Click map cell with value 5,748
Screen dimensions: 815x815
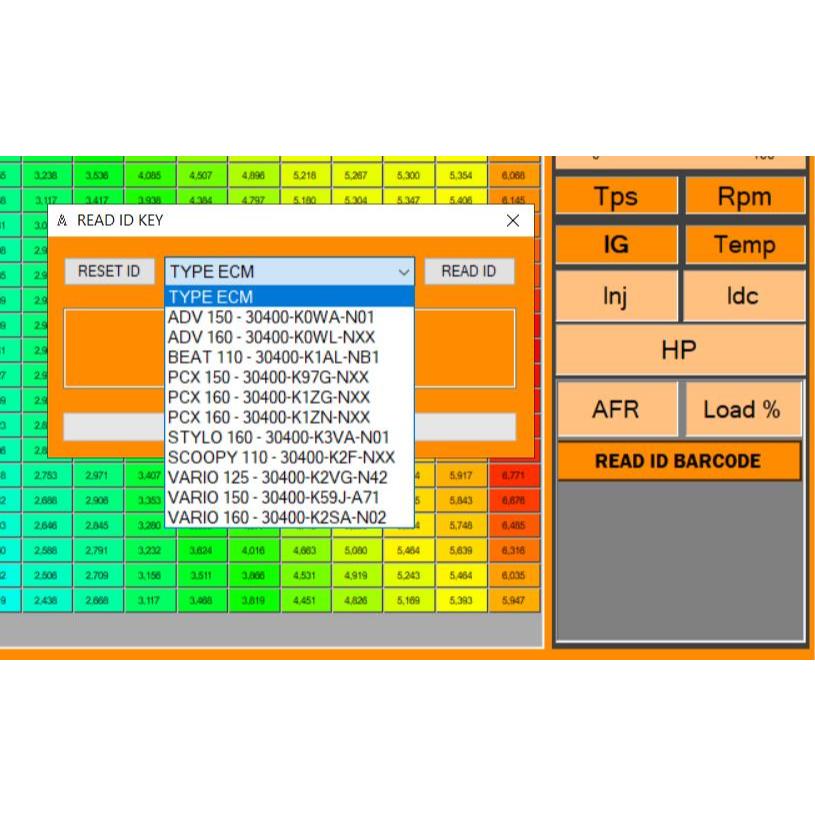[x=461, y=525]
